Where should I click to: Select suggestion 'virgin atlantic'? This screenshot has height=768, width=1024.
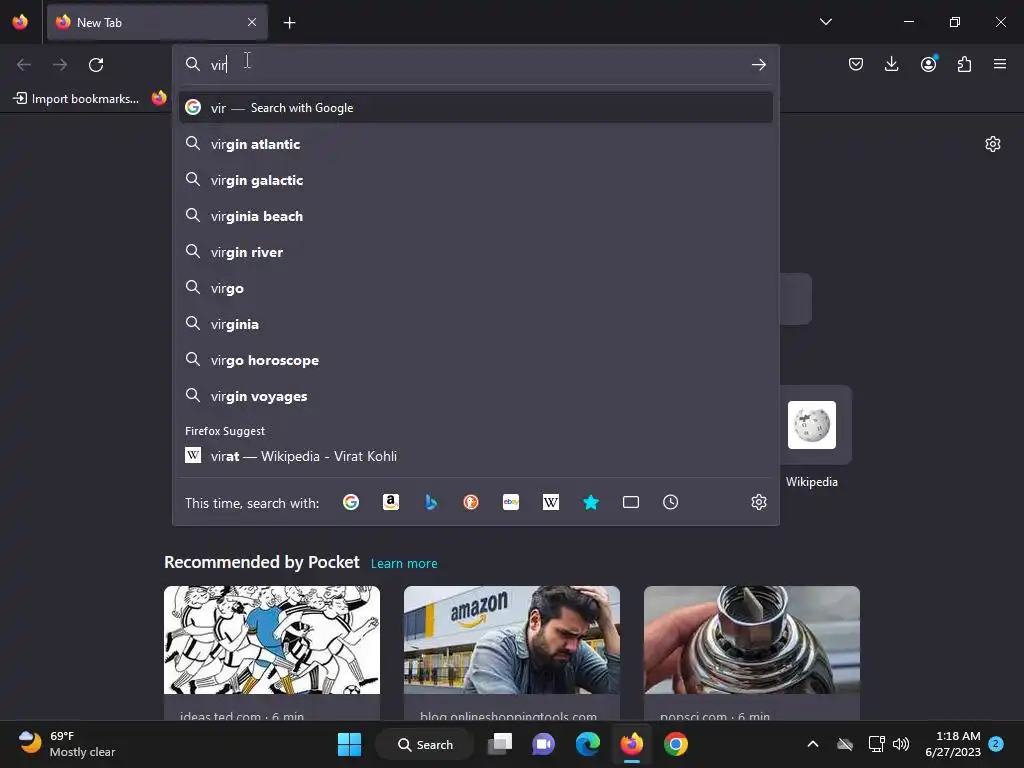coord(475,144)
